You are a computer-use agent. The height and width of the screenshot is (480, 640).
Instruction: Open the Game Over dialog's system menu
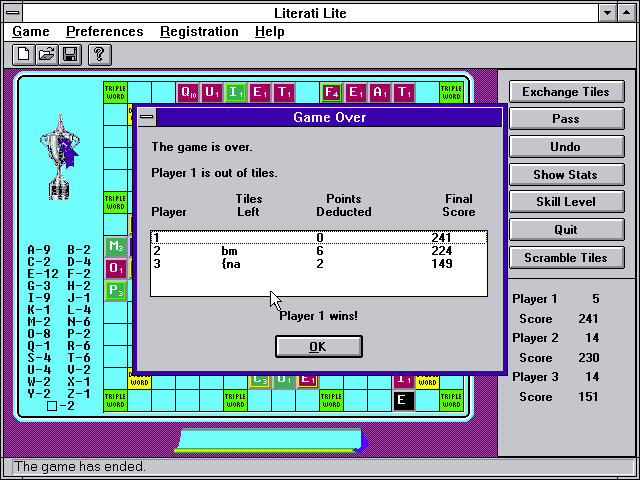click(x=147, y=118)
